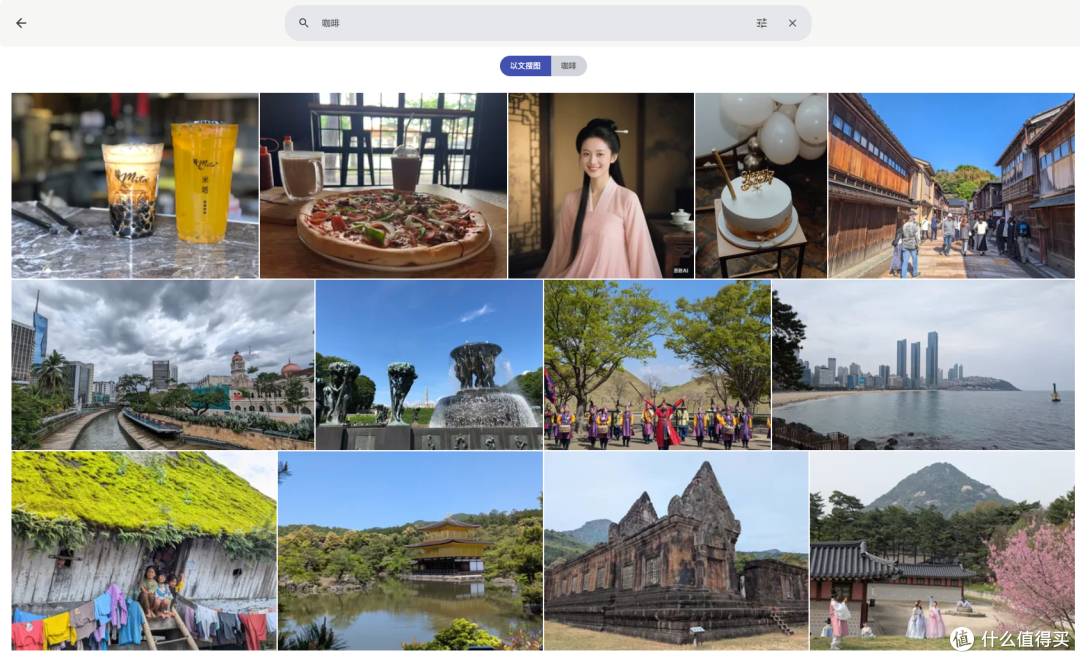This screenshot has width=1080, height=662.
Task: Click the back arrow icon
Action: pyautogui.click(x=21, y=23)
